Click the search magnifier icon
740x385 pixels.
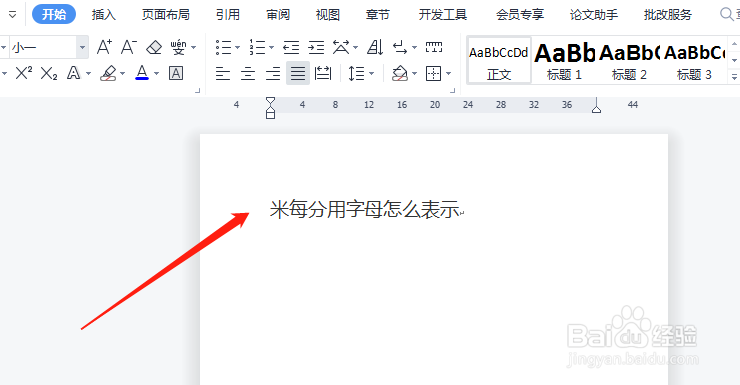(x=726, y=14)
